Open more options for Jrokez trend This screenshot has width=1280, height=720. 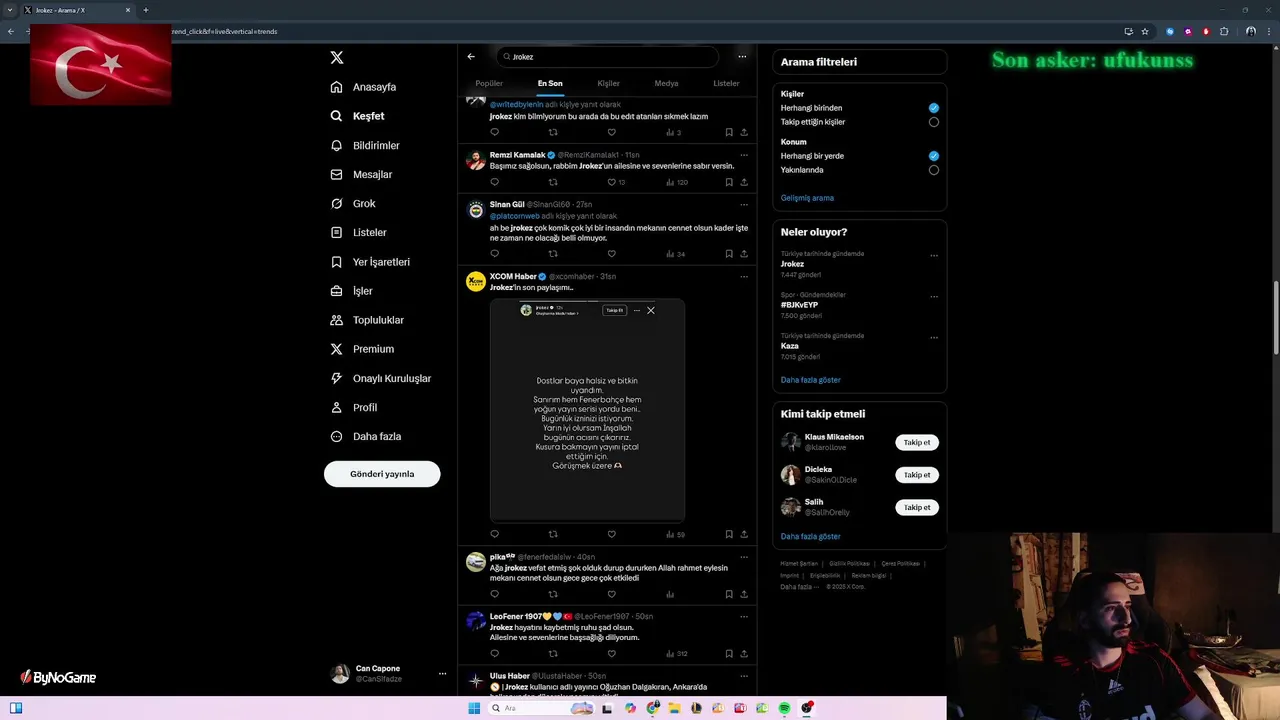pyautogui.click(x=934, y=255)
